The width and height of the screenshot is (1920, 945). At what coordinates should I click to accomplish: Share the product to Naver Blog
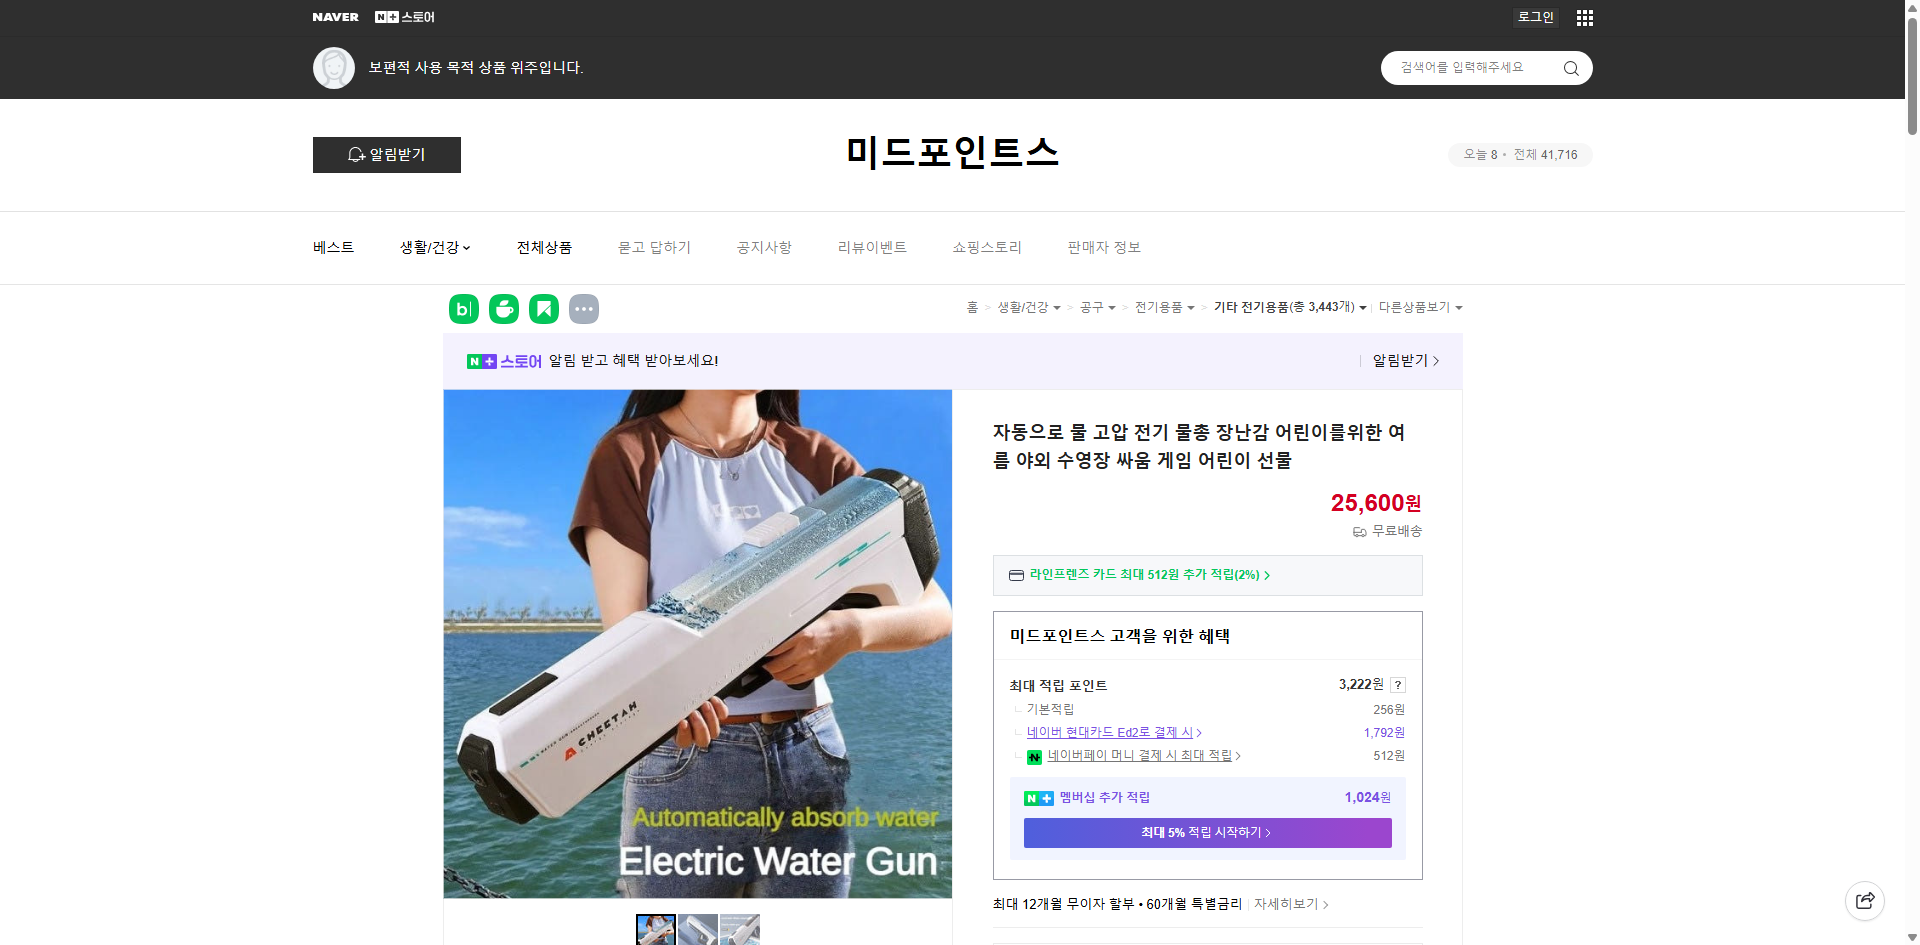(x=463, y=309)
